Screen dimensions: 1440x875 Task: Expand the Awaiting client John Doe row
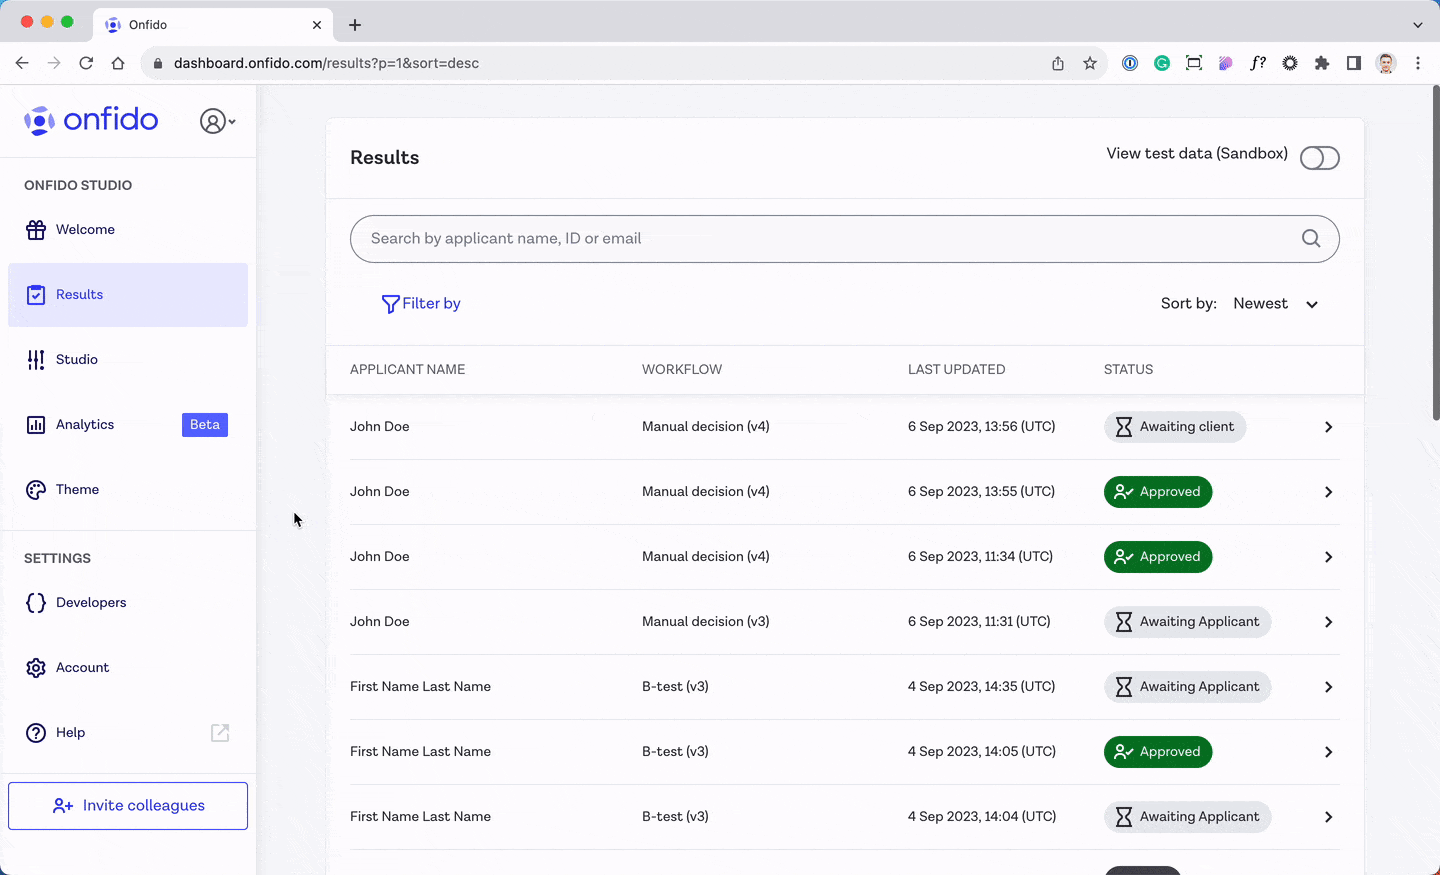coord(1328,427)
